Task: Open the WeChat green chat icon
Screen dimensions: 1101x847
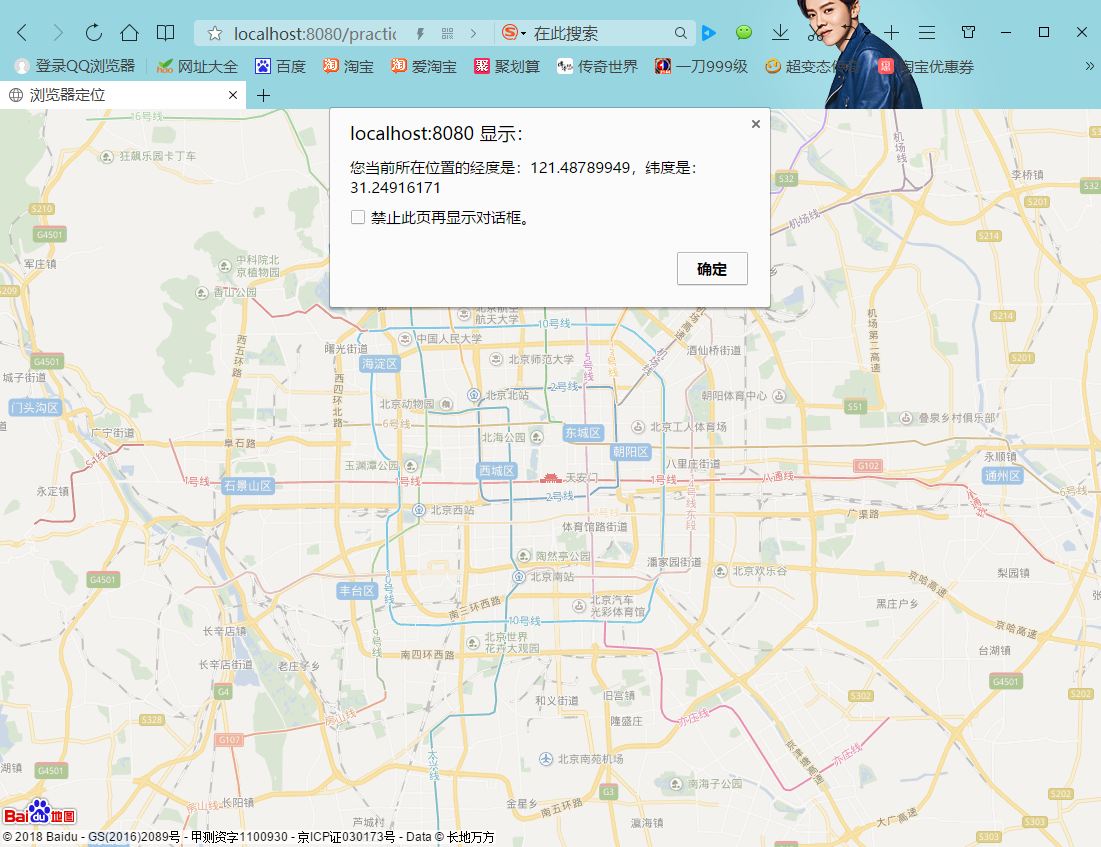Action: [x=744, y=32]
